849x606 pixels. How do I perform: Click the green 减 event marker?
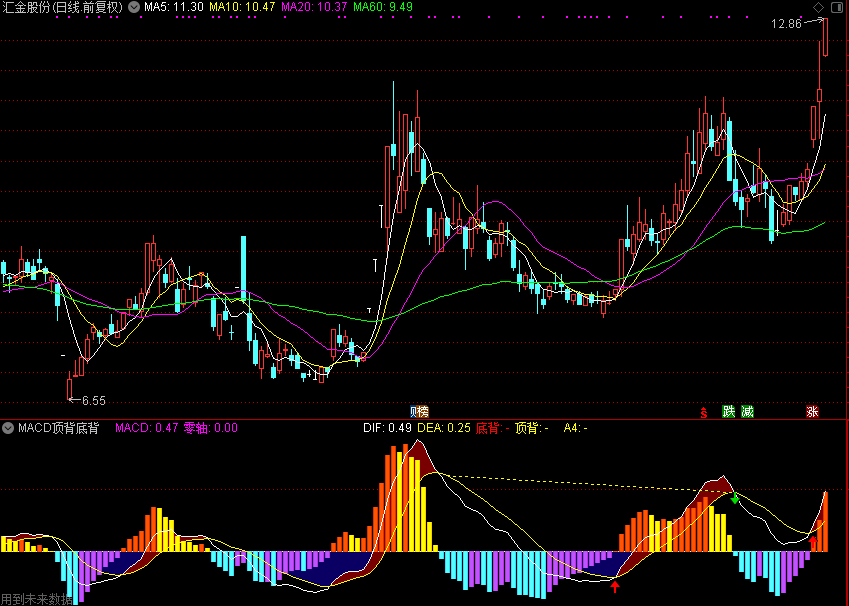point(747,411)
